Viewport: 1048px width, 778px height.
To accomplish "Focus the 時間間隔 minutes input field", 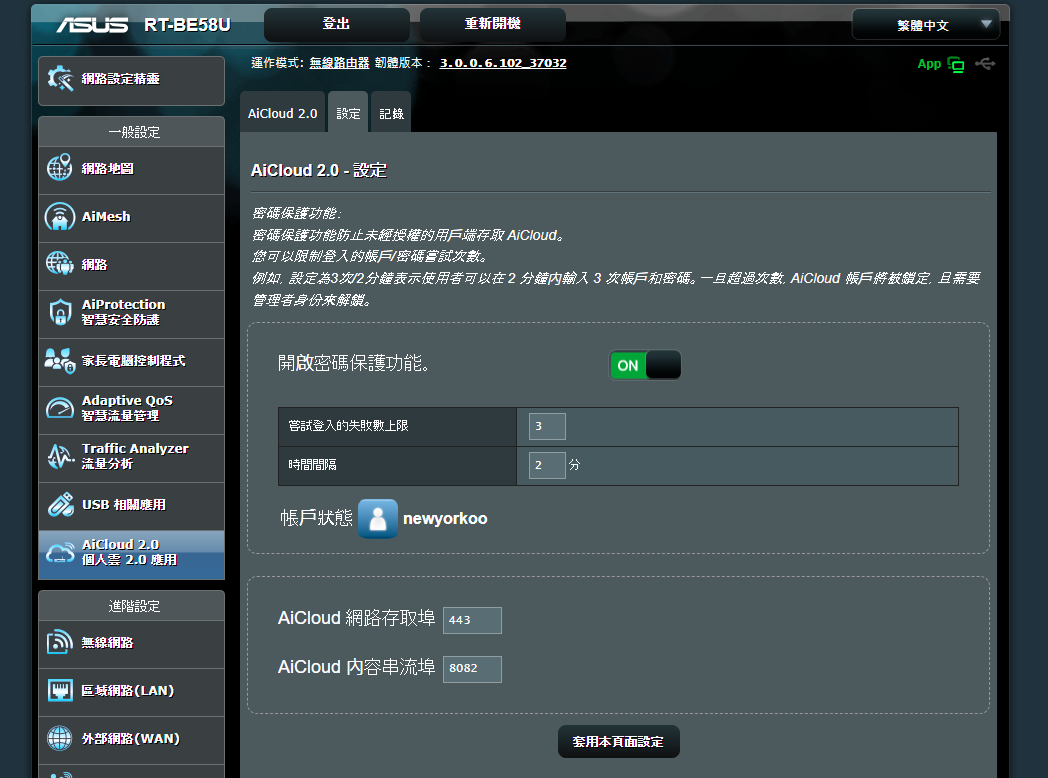I will pyautogui.click(x=547, y=465).
